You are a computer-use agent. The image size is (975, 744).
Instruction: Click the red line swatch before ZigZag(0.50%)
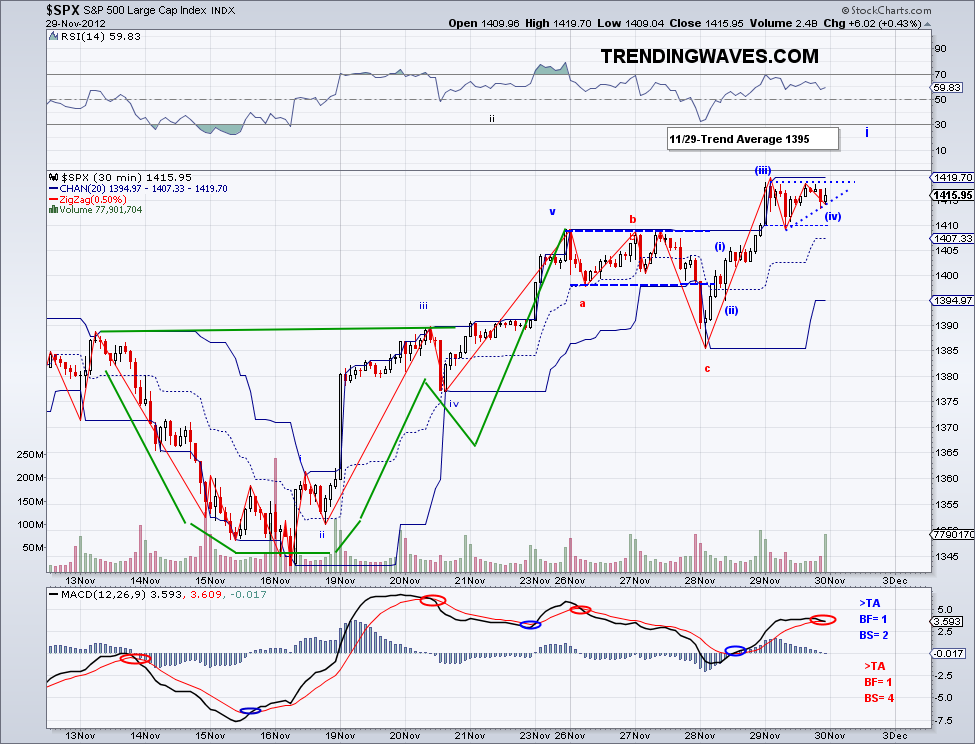click(53, 200)
